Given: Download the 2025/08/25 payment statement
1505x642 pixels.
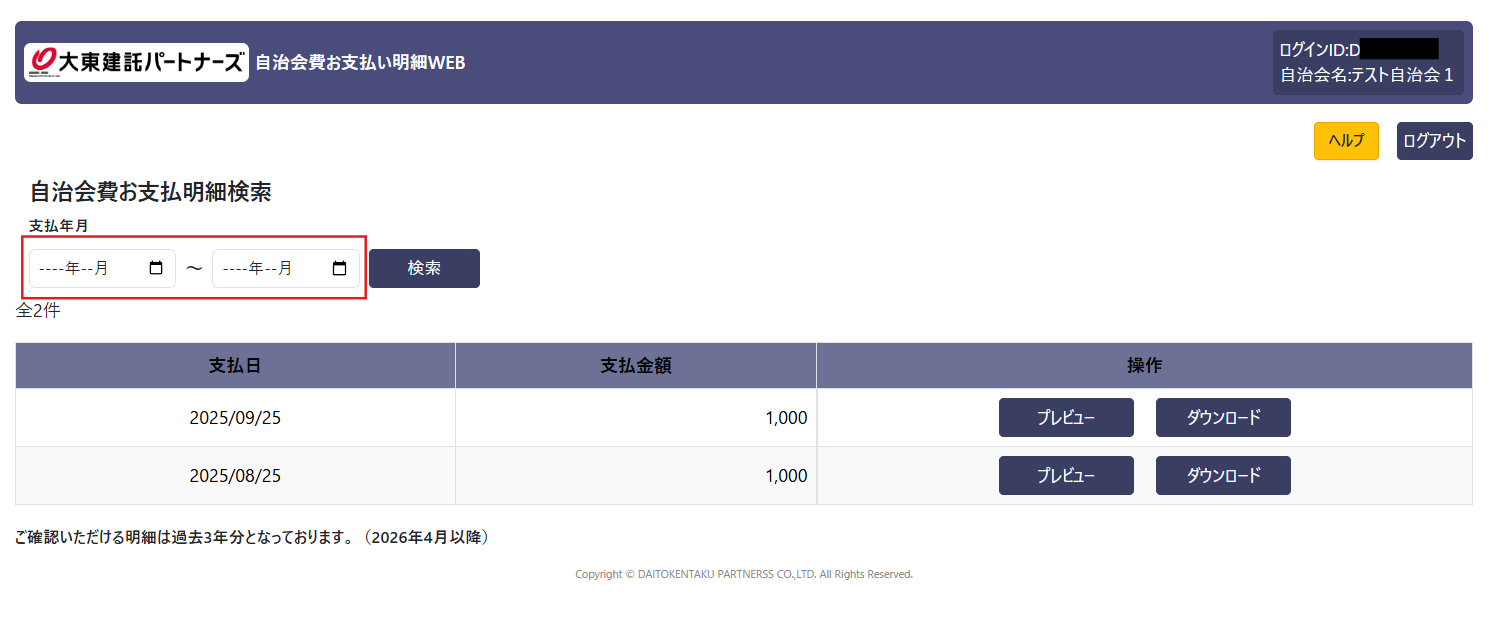Looking at the screenshot, I should [x=1222, y=476].
